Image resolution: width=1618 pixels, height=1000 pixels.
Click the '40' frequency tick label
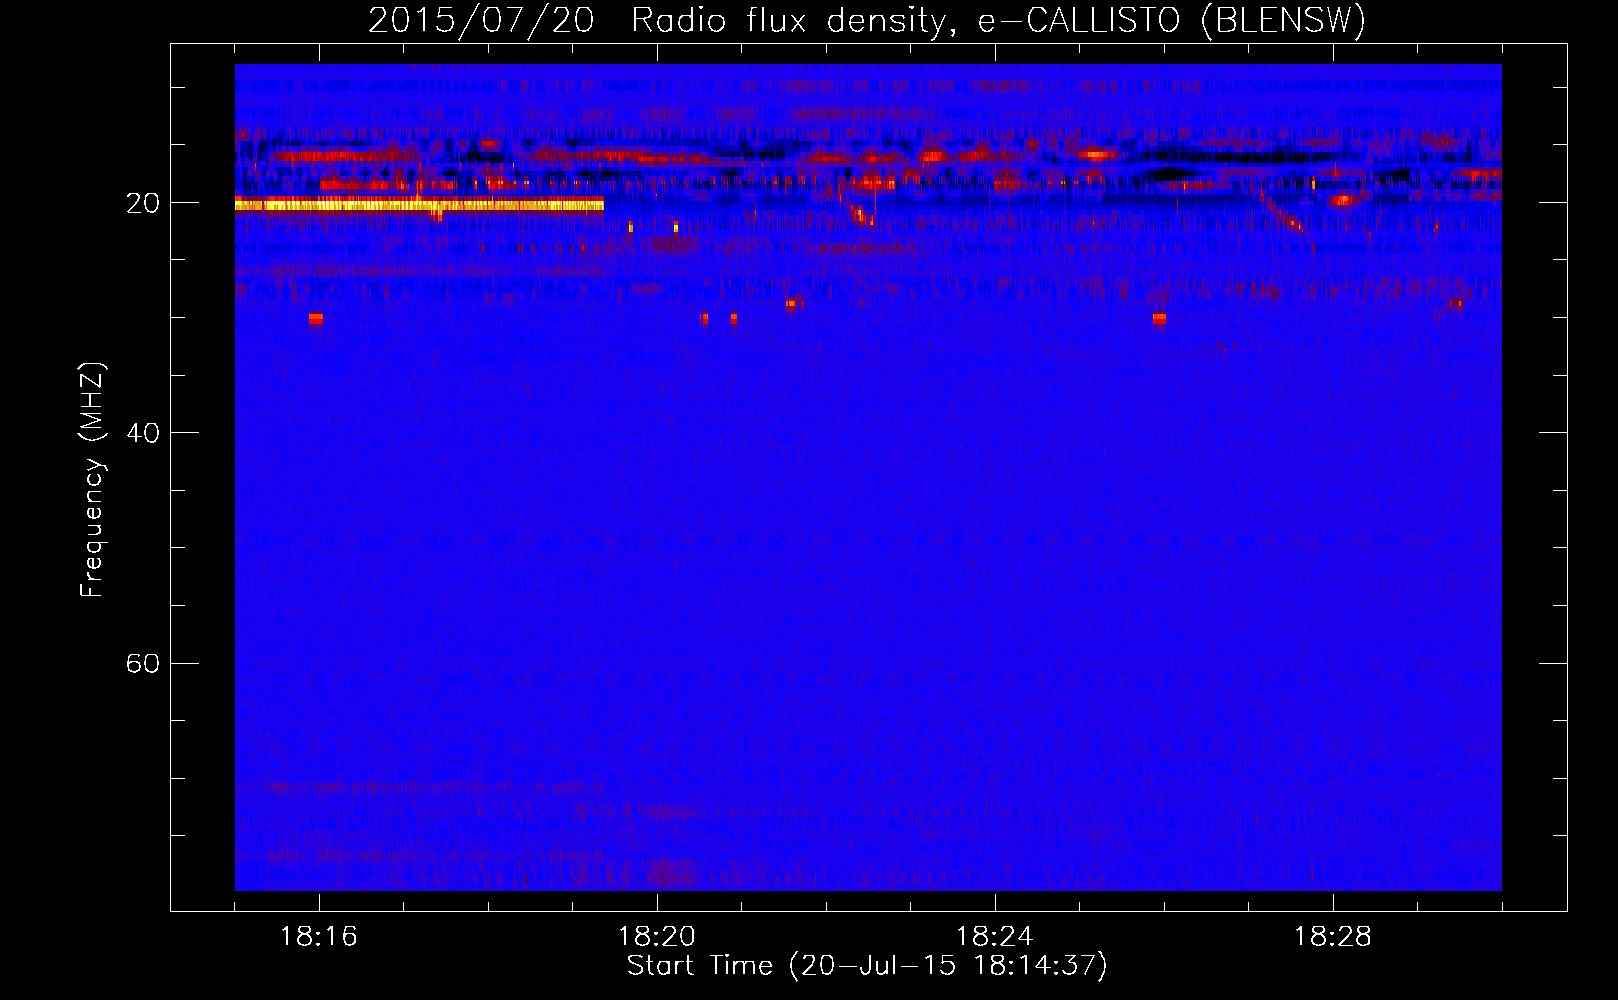click(x=143, y=433)
